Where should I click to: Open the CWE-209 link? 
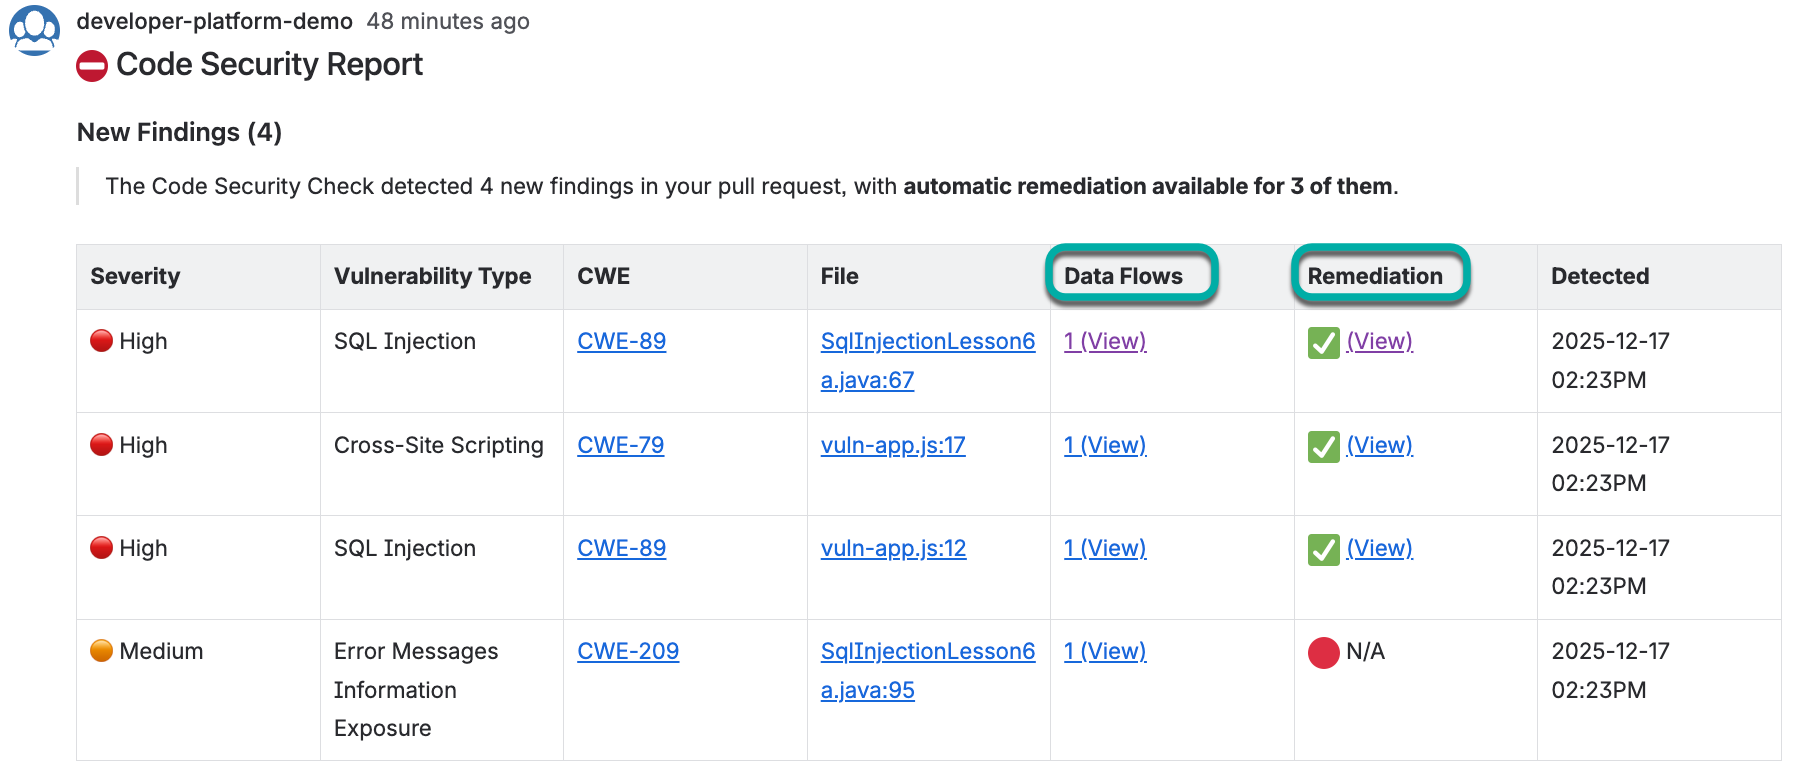tap(628, 651)
